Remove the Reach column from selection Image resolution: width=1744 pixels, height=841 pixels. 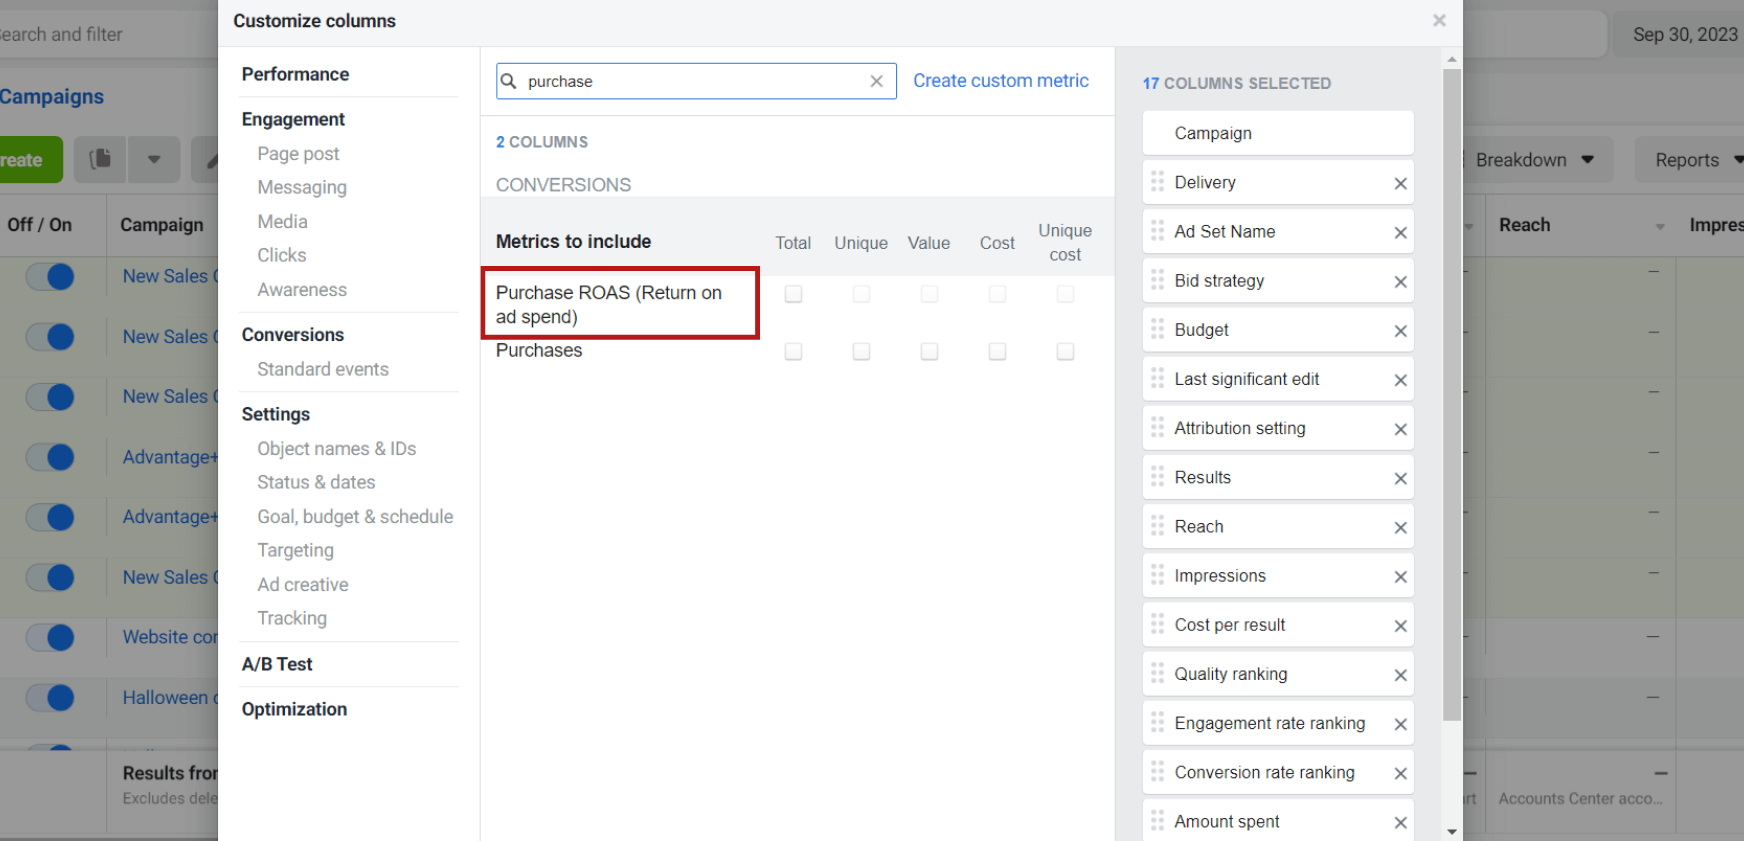[1400, 528]
